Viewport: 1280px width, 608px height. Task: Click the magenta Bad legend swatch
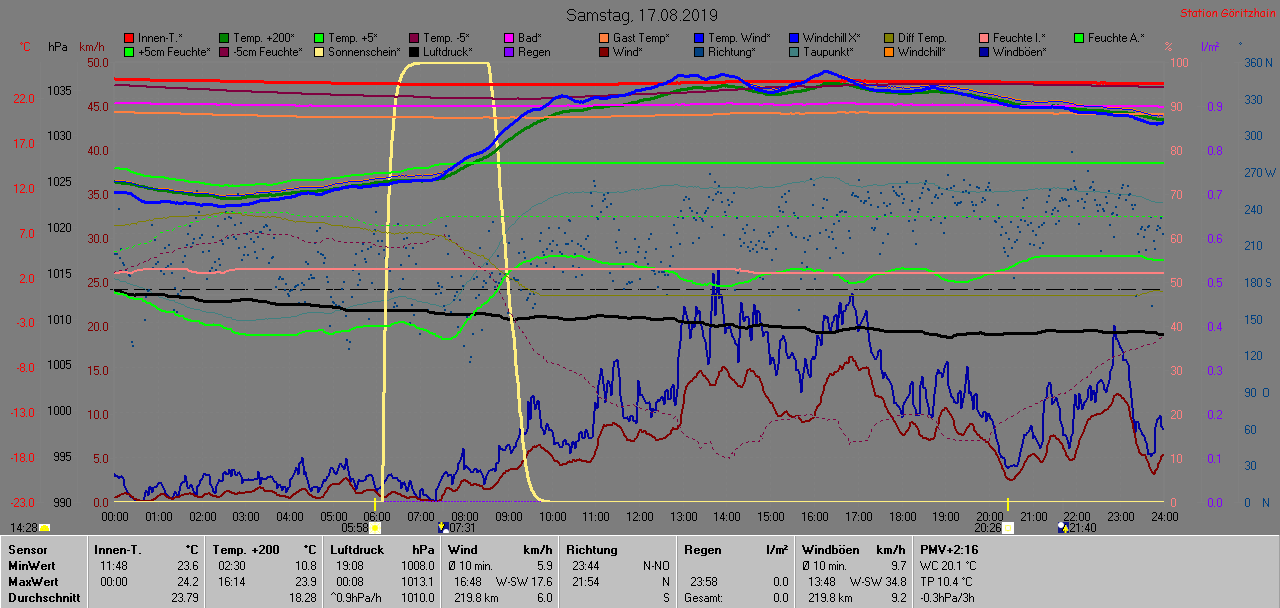pos(509,37)
